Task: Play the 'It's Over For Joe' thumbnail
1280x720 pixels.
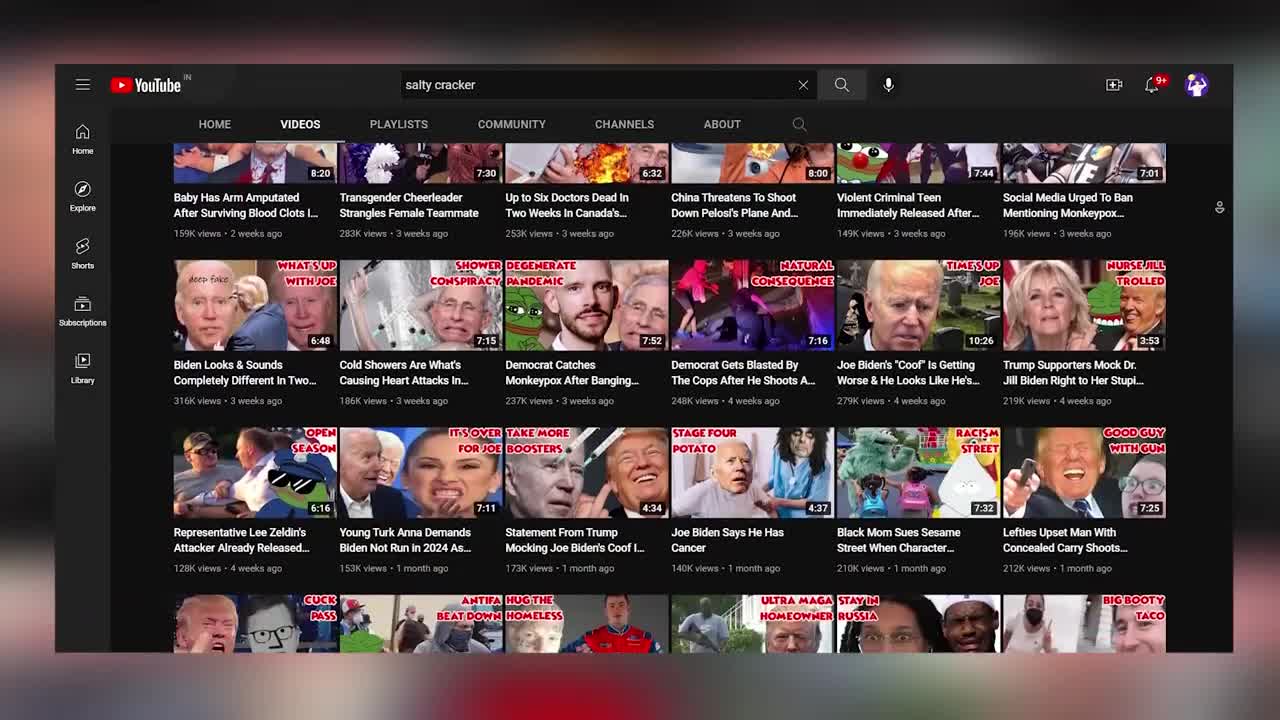Action: click(x=421, y=473)
